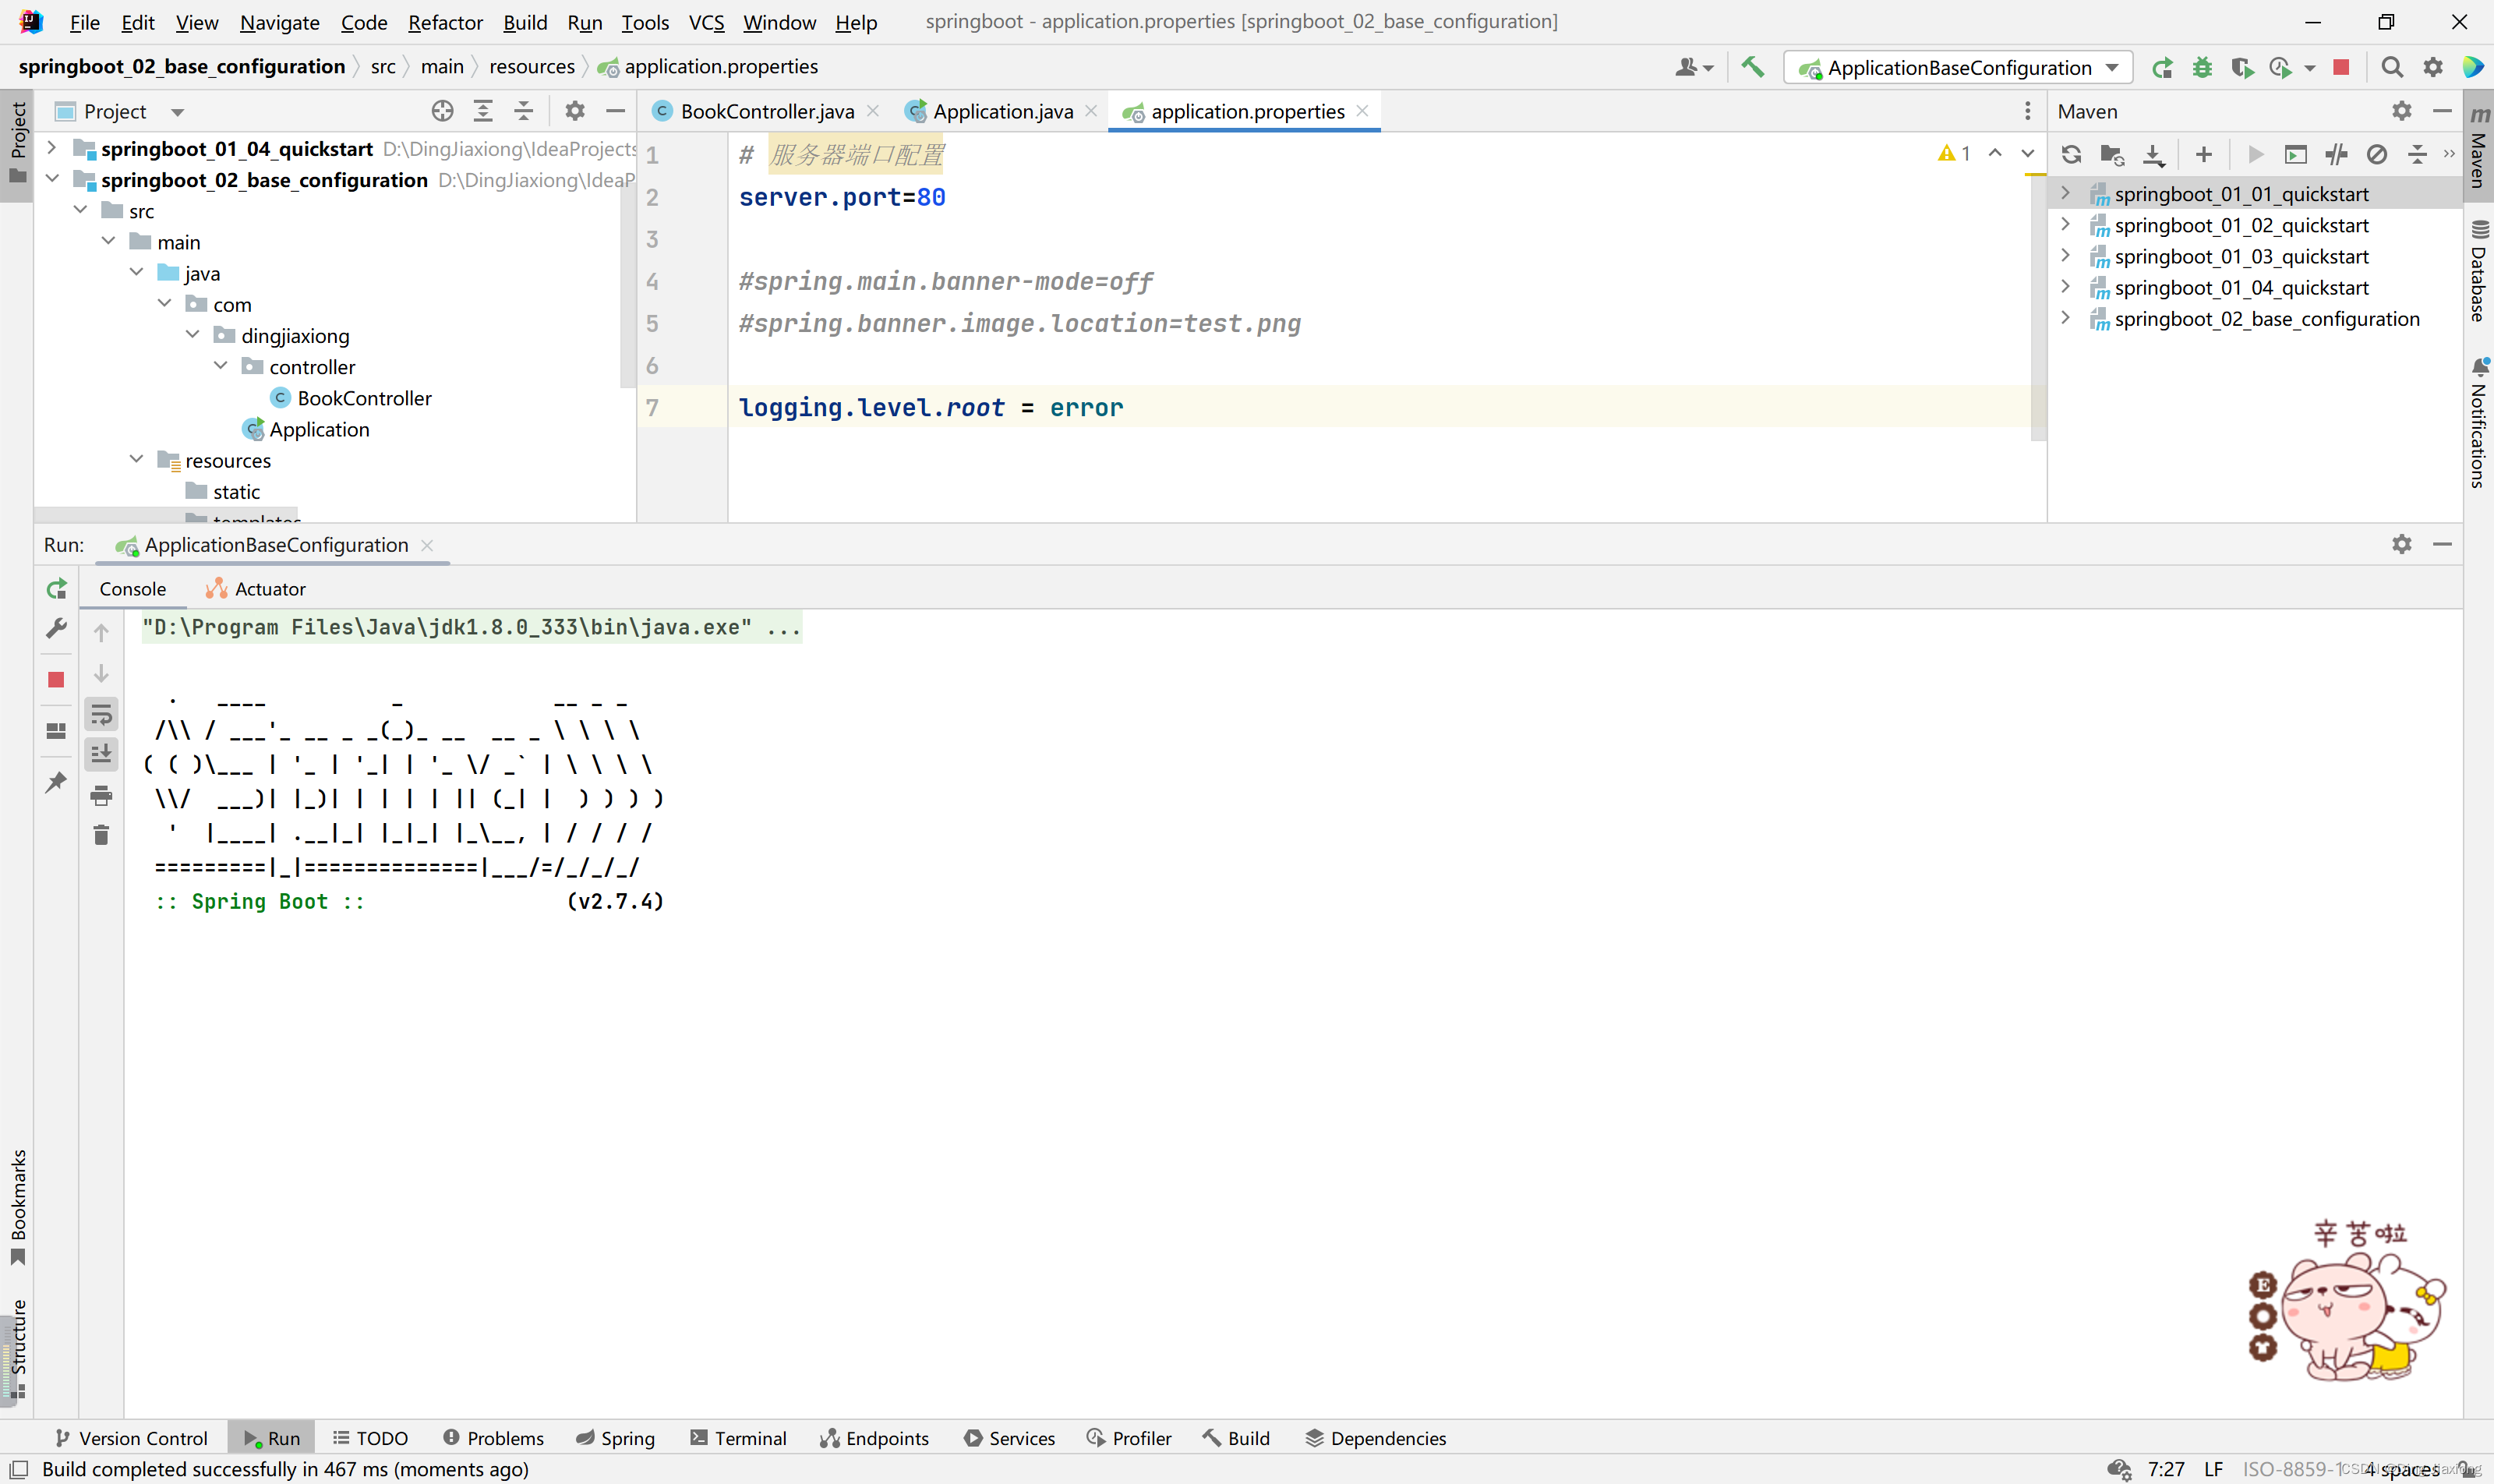The height and width of the screenshot is (1484, 2494).
Task: Reload all Maven projects
Action: coord(2071,154)
